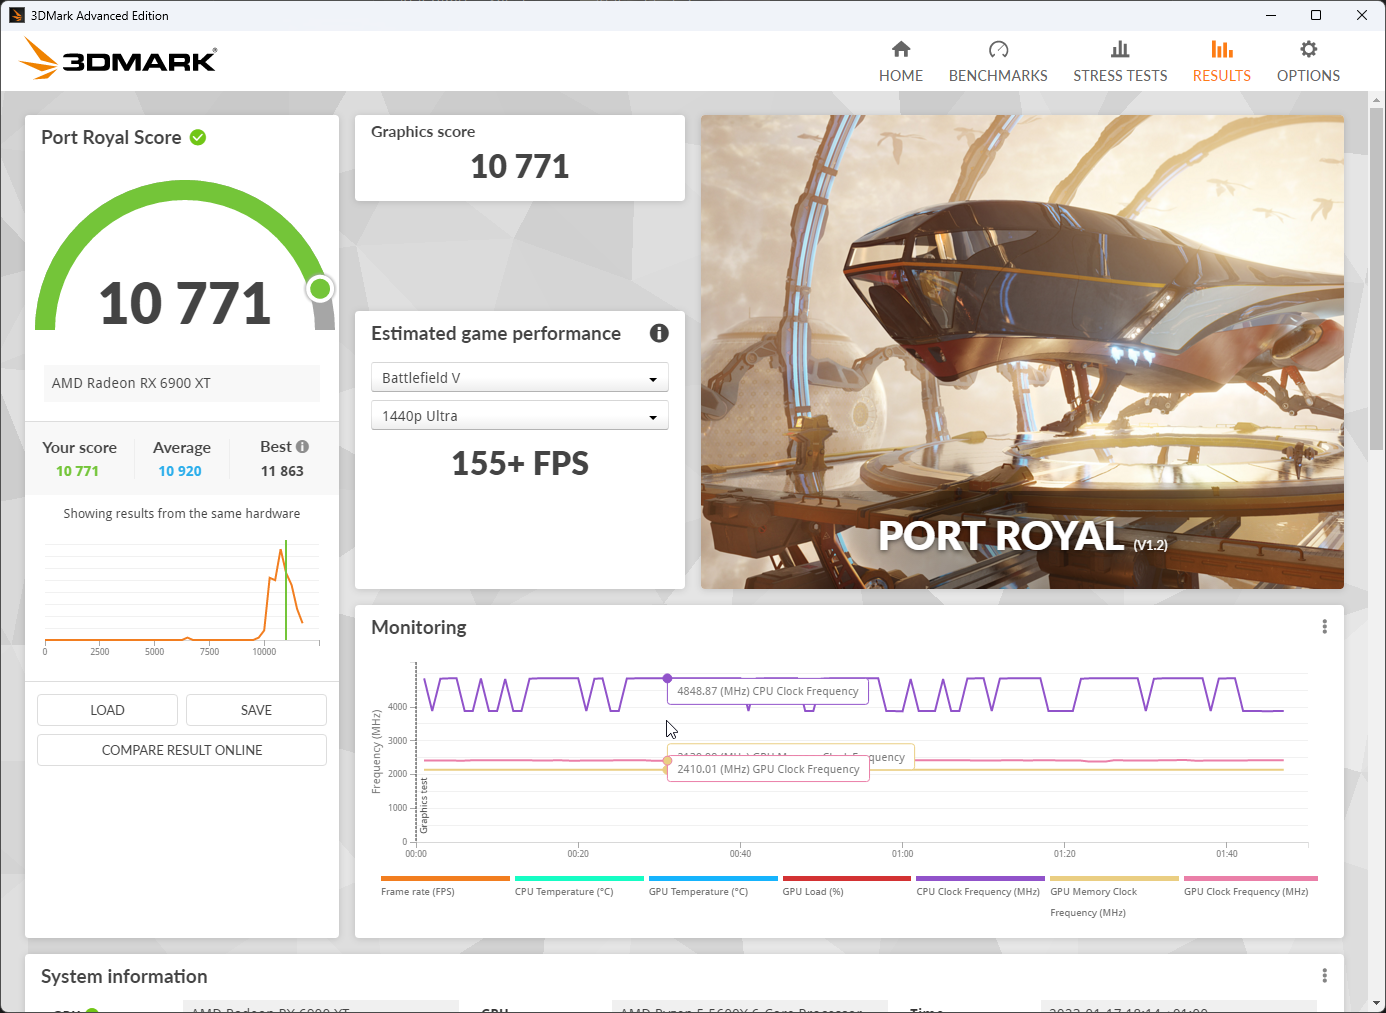This screenshot has width=1386, height=1013.
Task: Click the 3DMark logo
Action: pyautogui.click(x=118, y=59)
